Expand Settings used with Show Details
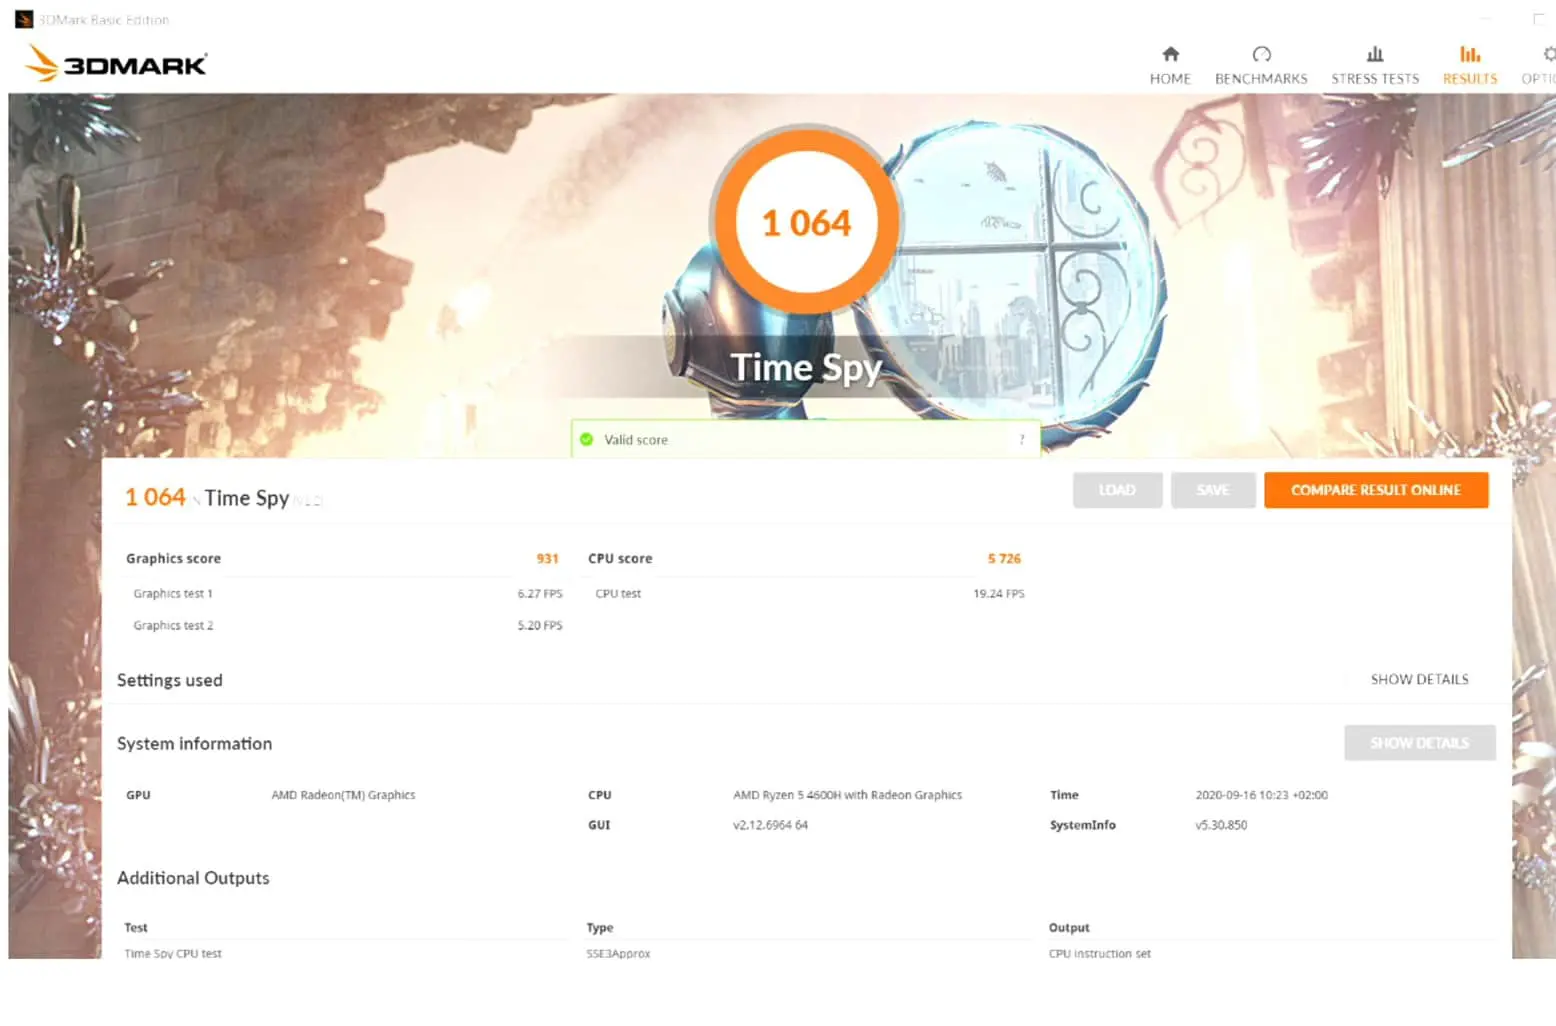This screenshot has width=1556, height=1026. point(1419,679)
